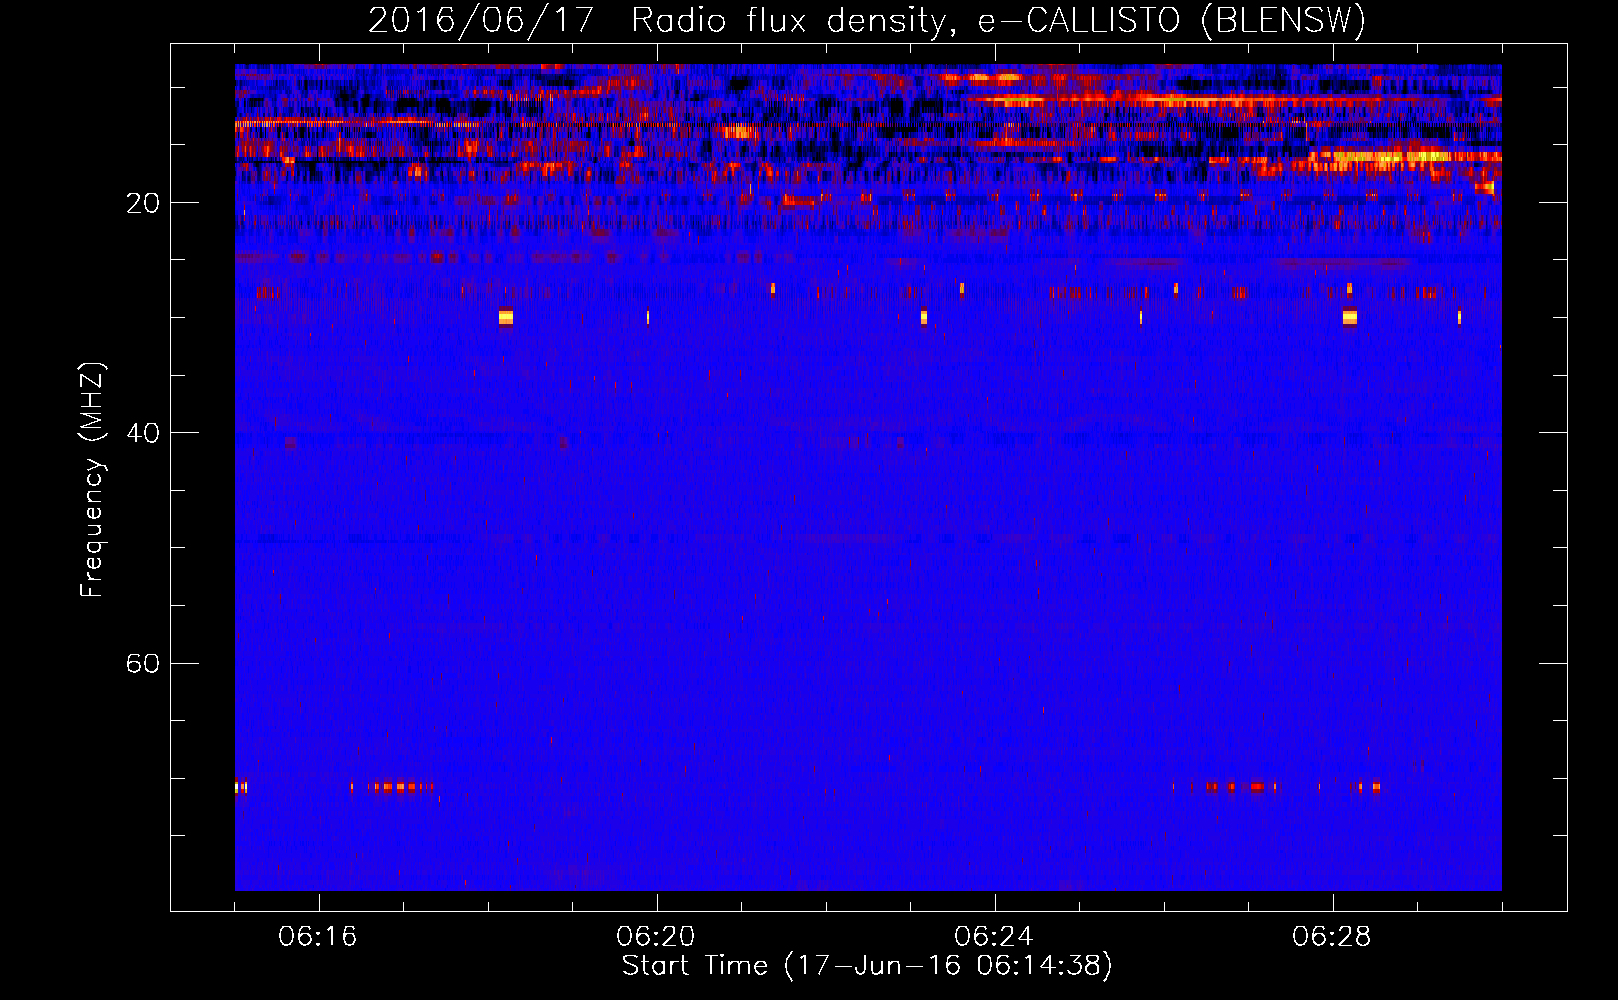Click the 40 MHz frequency tick label
Screen dimensions: 1618x1000
[143, 433]
